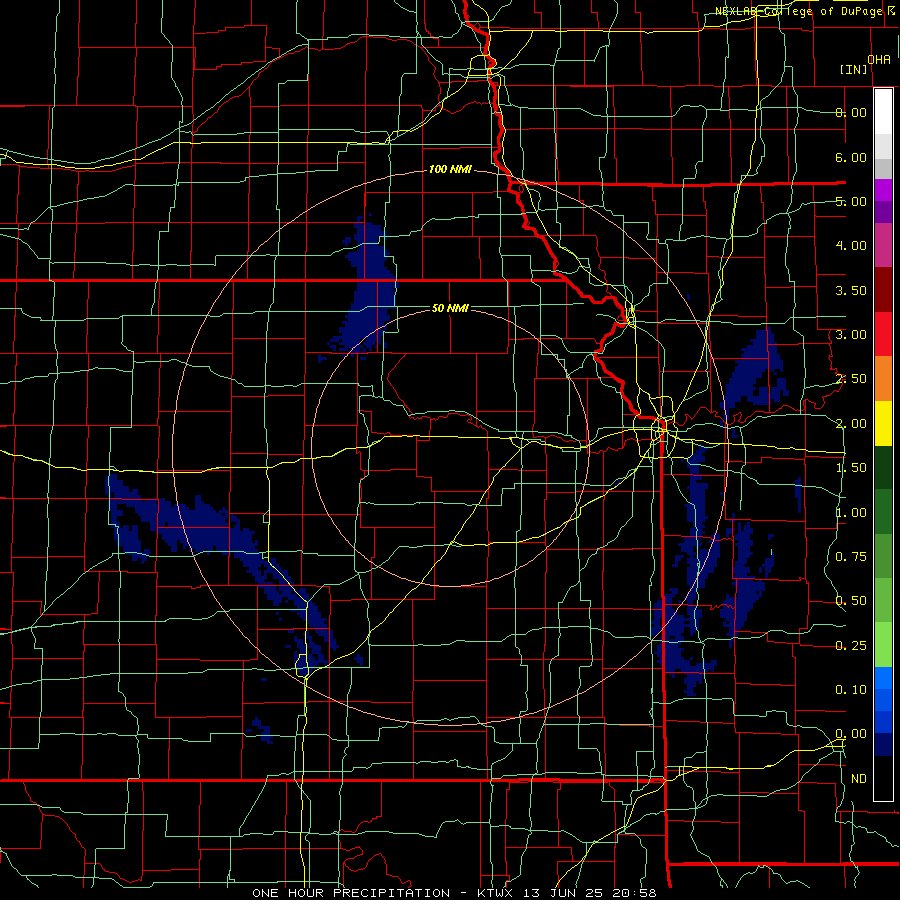Viewport: 900px width, 900px height.
Task: Click the 50 NMI range ring label
Action: tap(451, 308)
